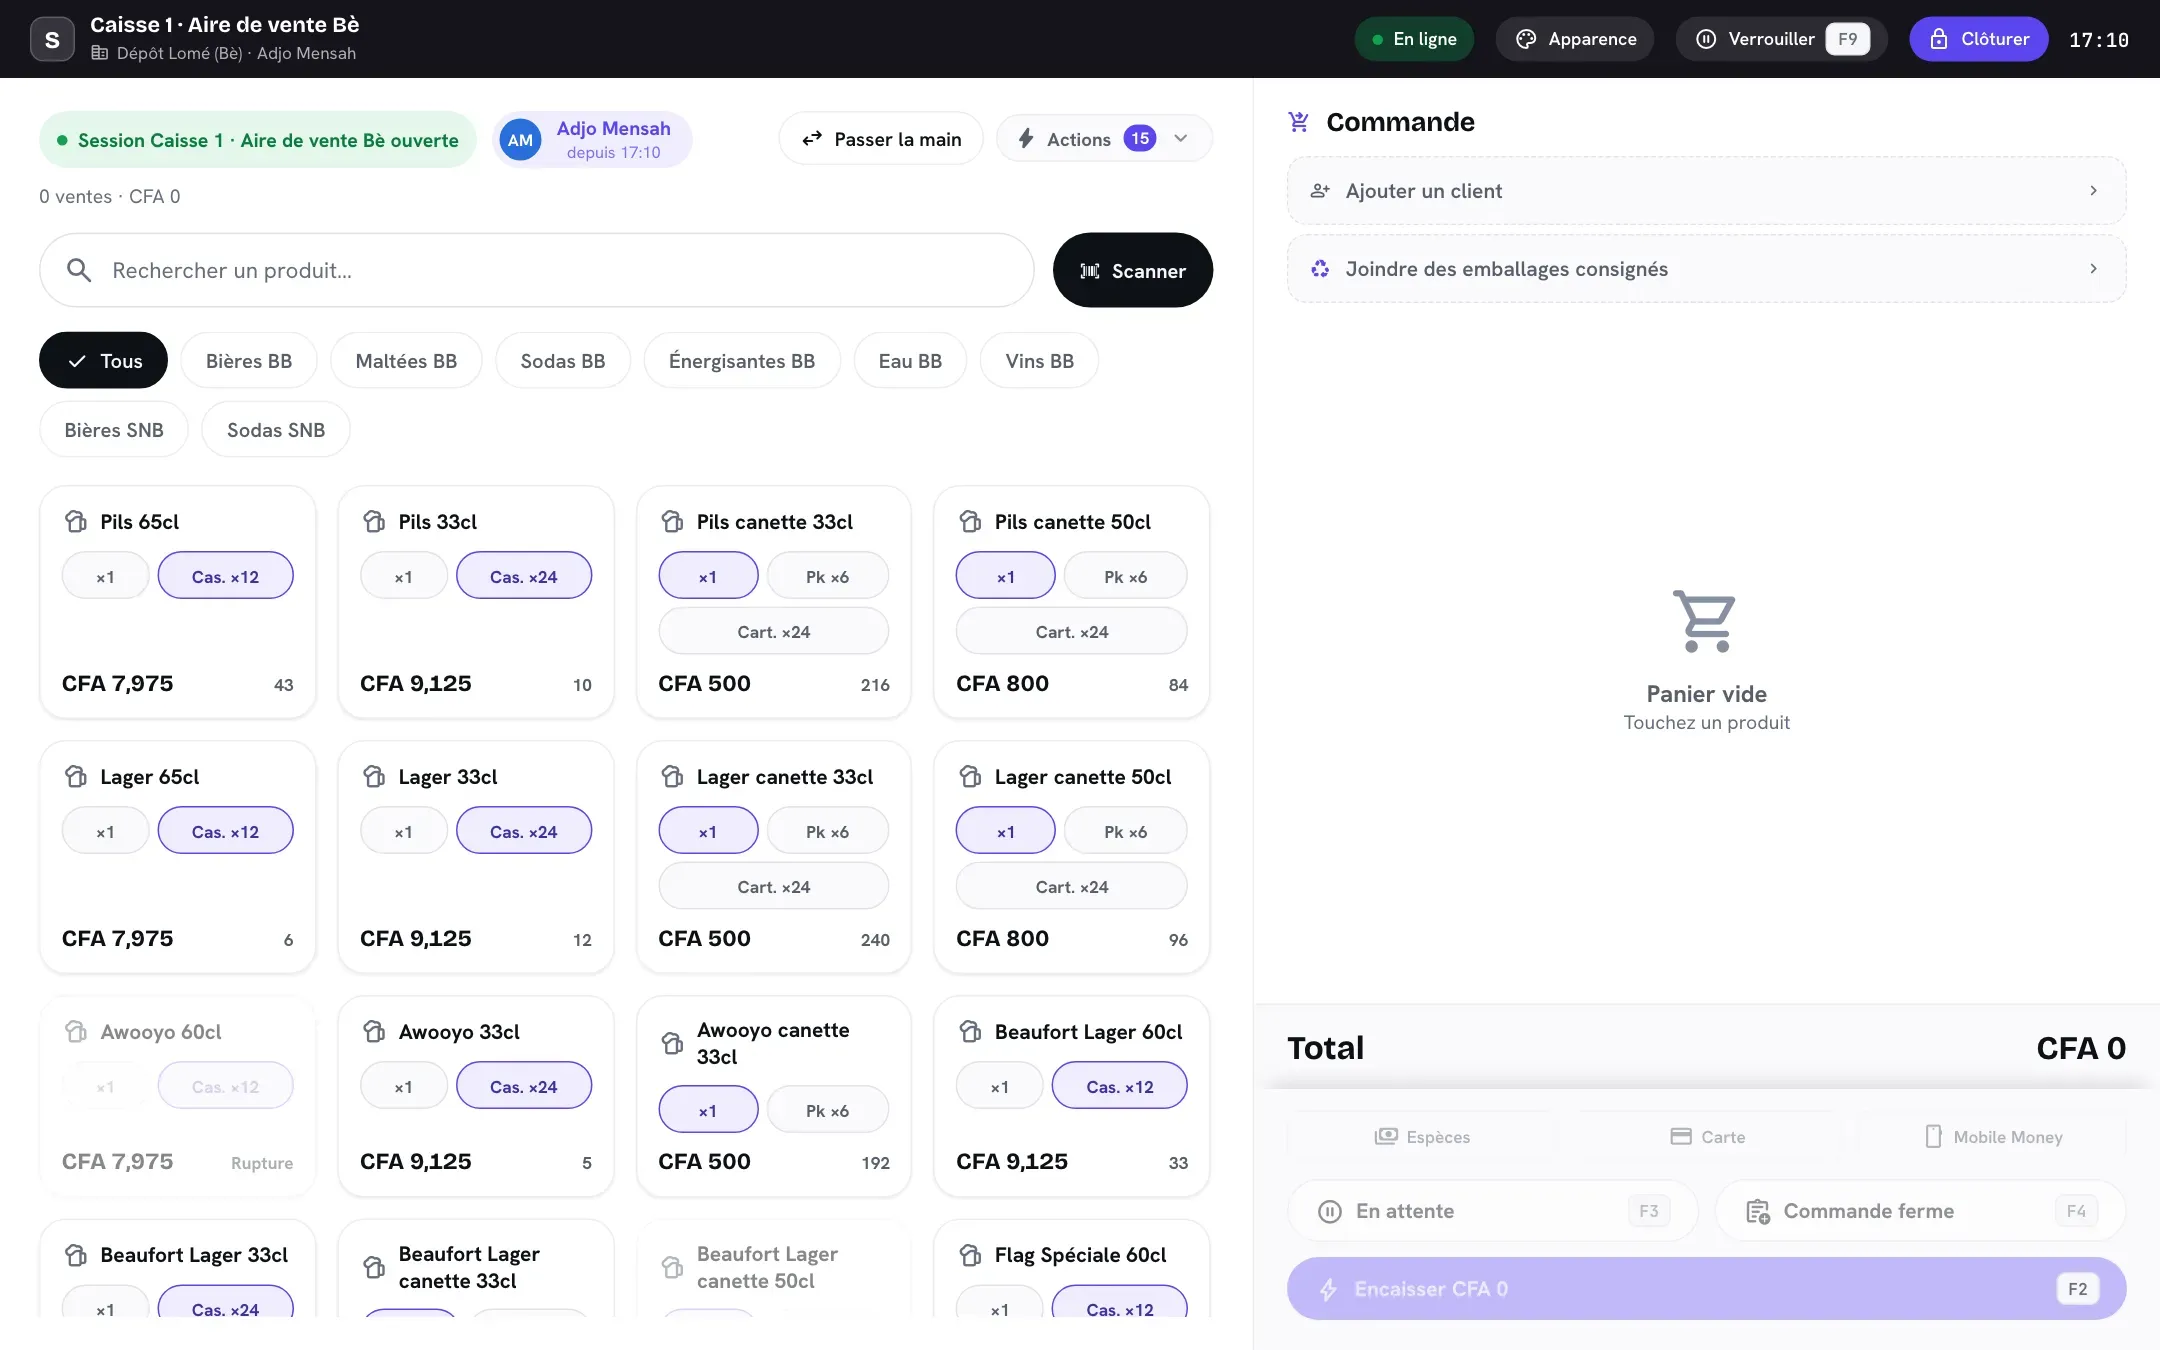The image size is (2160, 1350).
Task: Select ×1 unit on Pils 33cl
Action: [x=403, y=576]
